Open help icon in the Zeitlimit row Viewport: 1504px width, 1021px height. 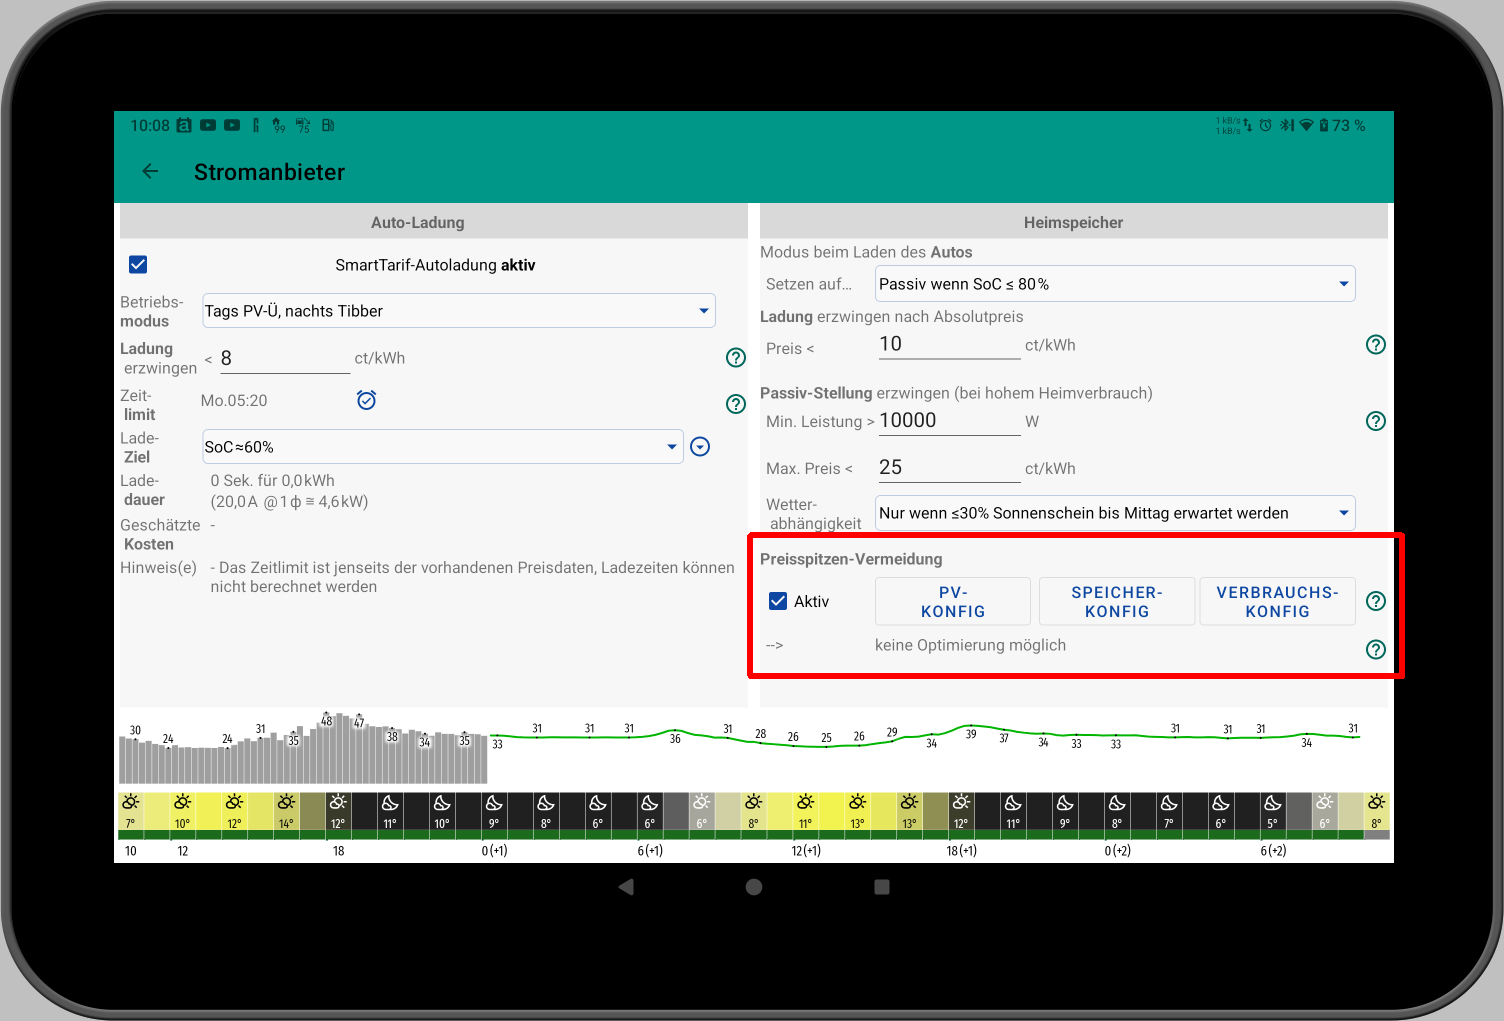click(735, 404)
